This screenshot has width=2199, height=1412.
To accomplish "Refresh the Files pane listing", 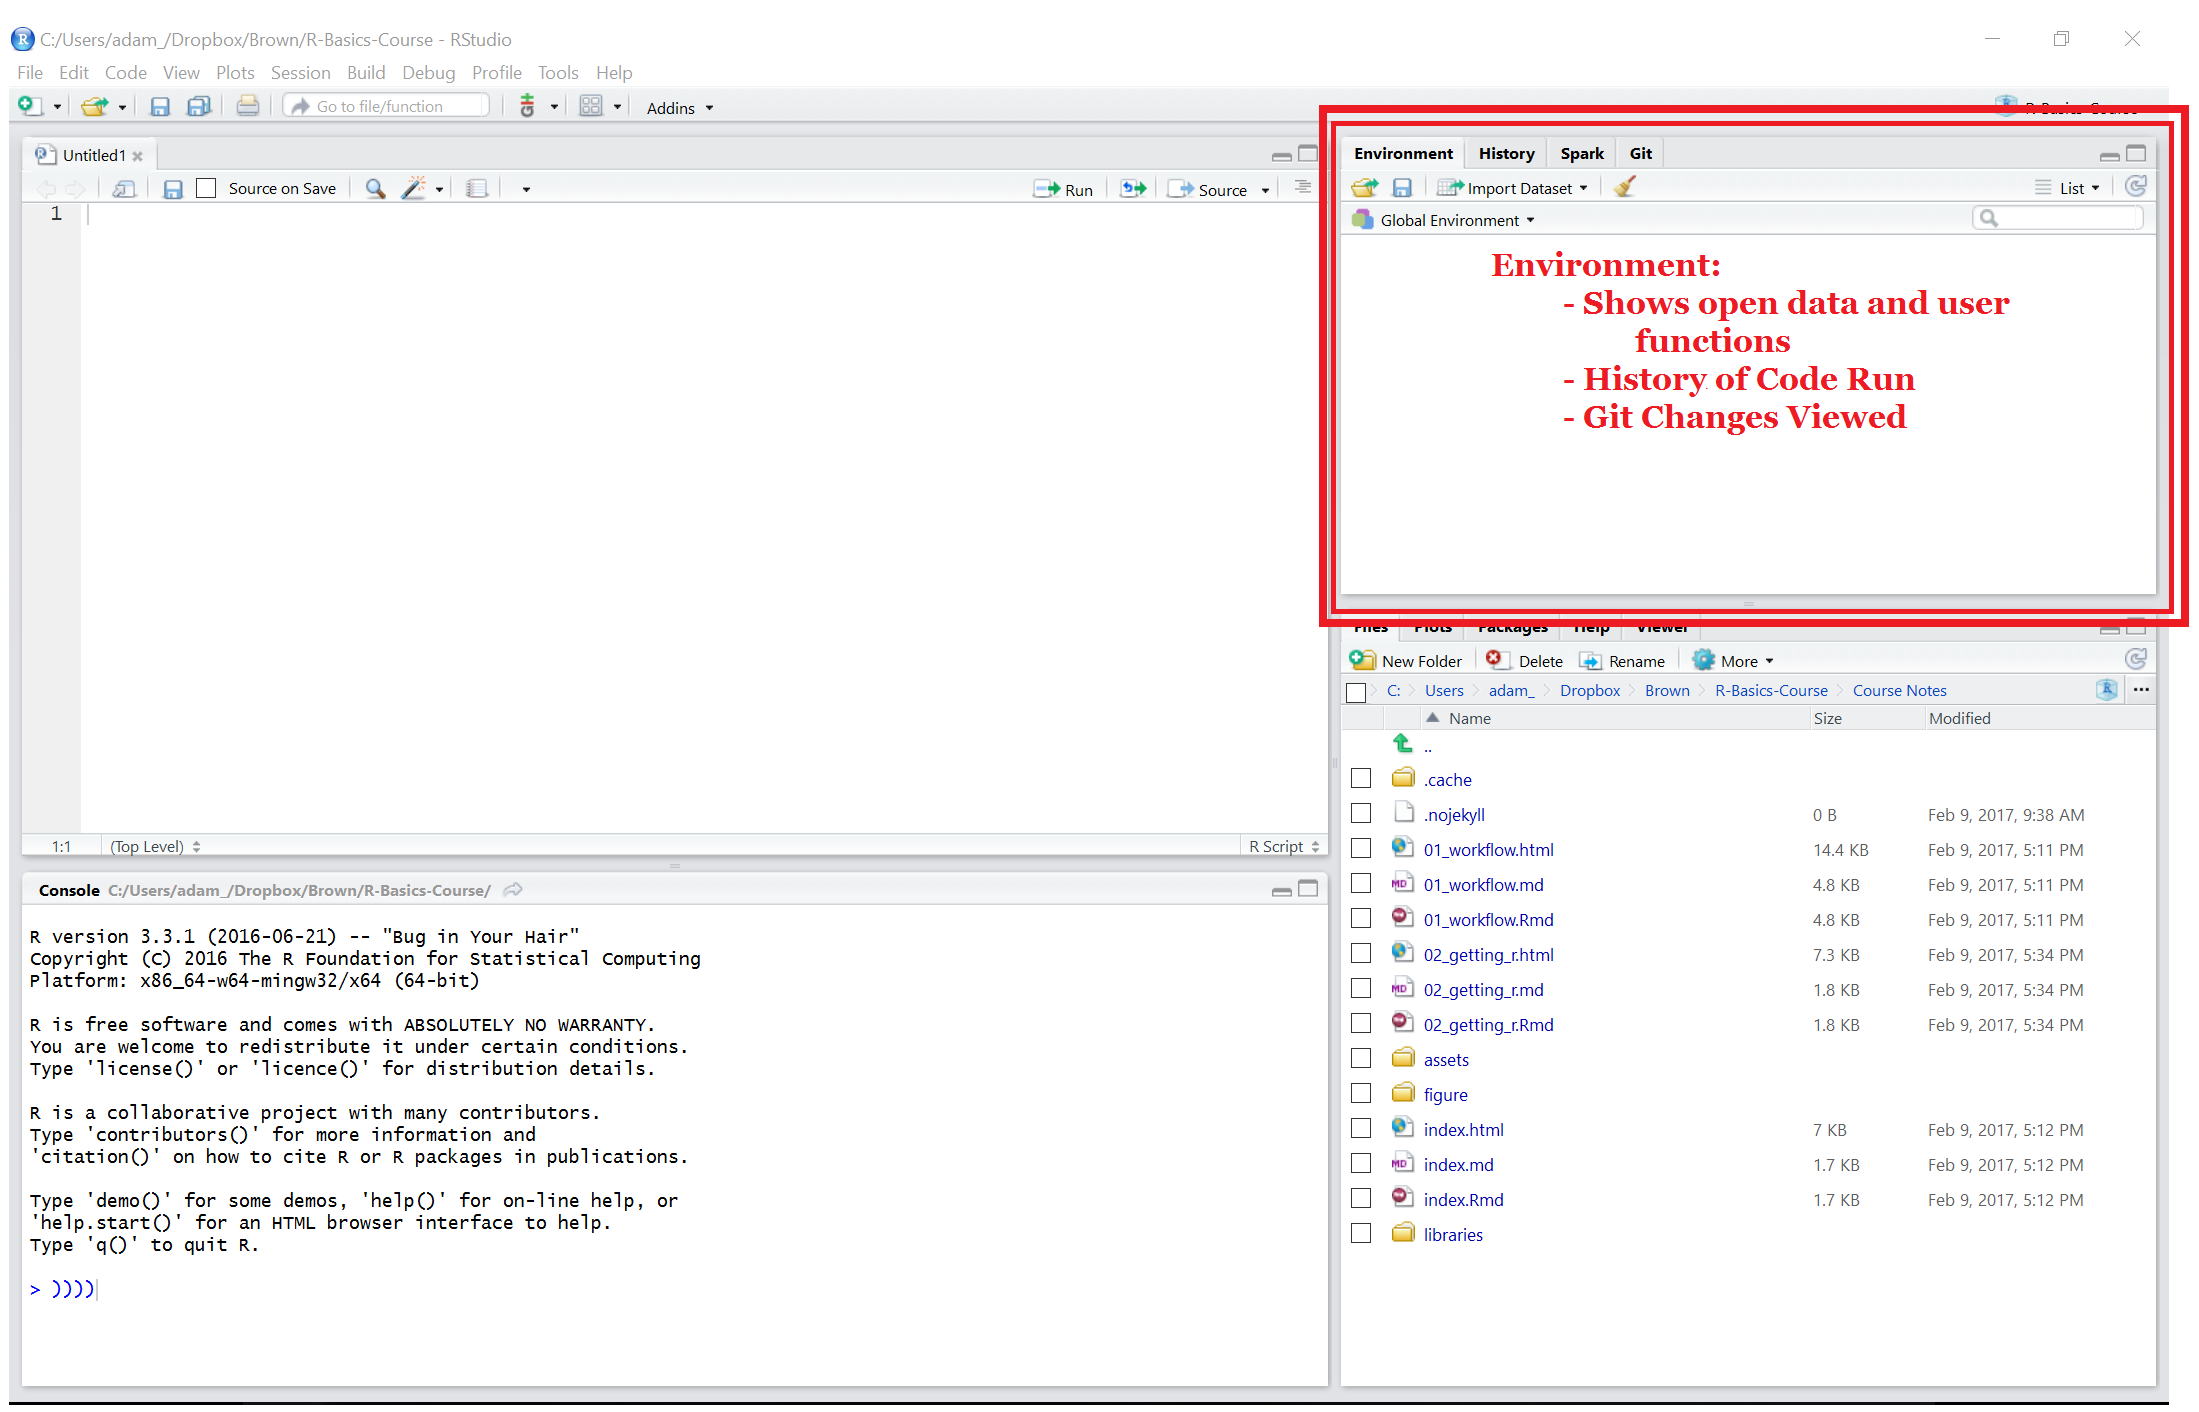I will [x=2135, y=660].
